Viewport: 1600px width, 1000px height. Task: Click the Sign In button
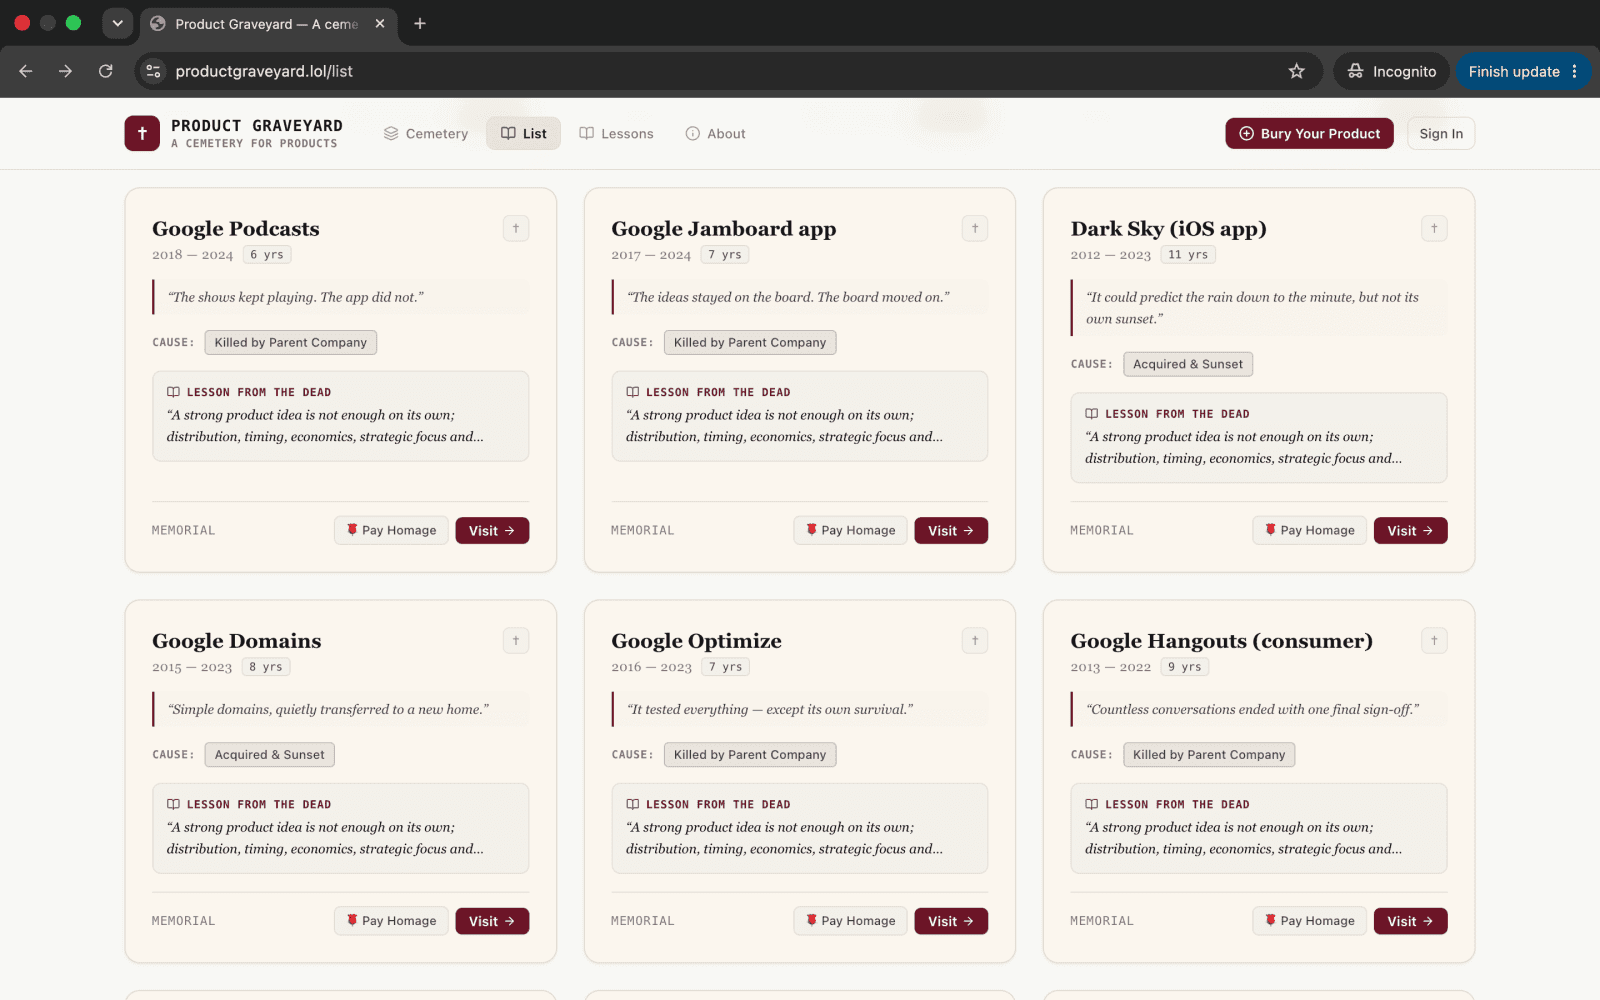tap(1441, 133)
